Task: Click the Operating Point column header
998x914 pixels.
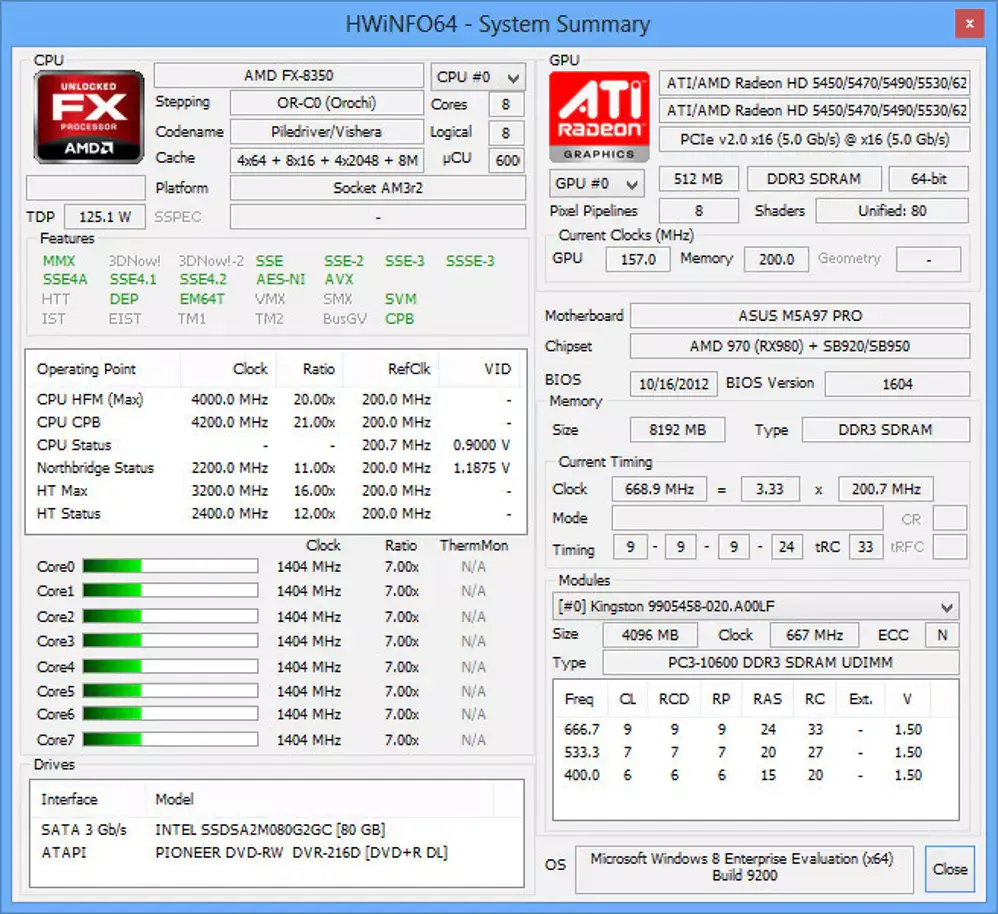Action: coord(103,369)
